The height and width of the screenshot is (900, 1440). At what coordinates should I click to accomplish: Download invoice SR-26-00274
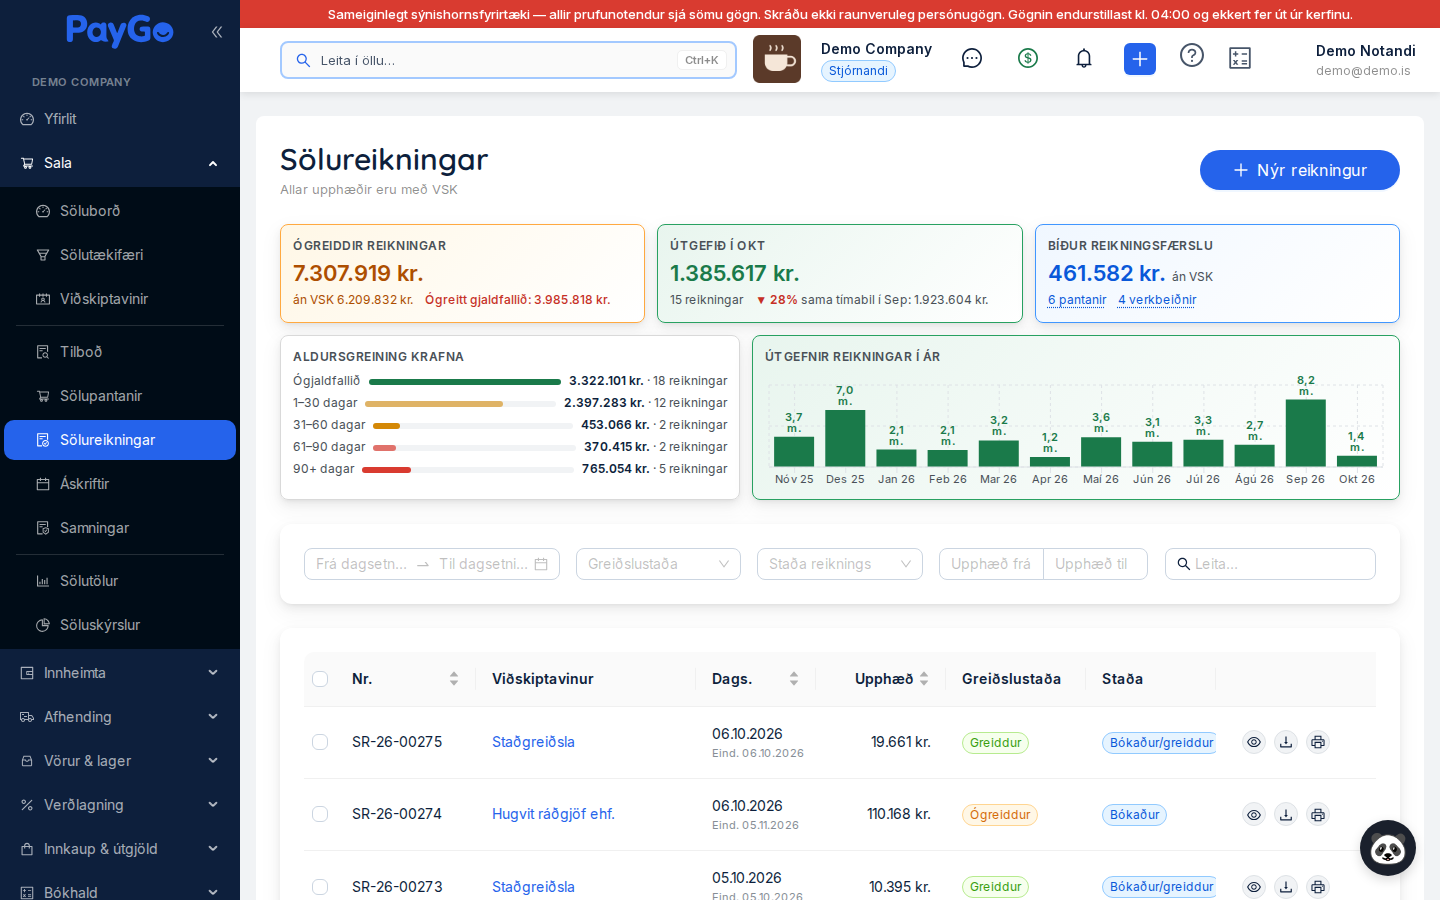coord(1286,814)
